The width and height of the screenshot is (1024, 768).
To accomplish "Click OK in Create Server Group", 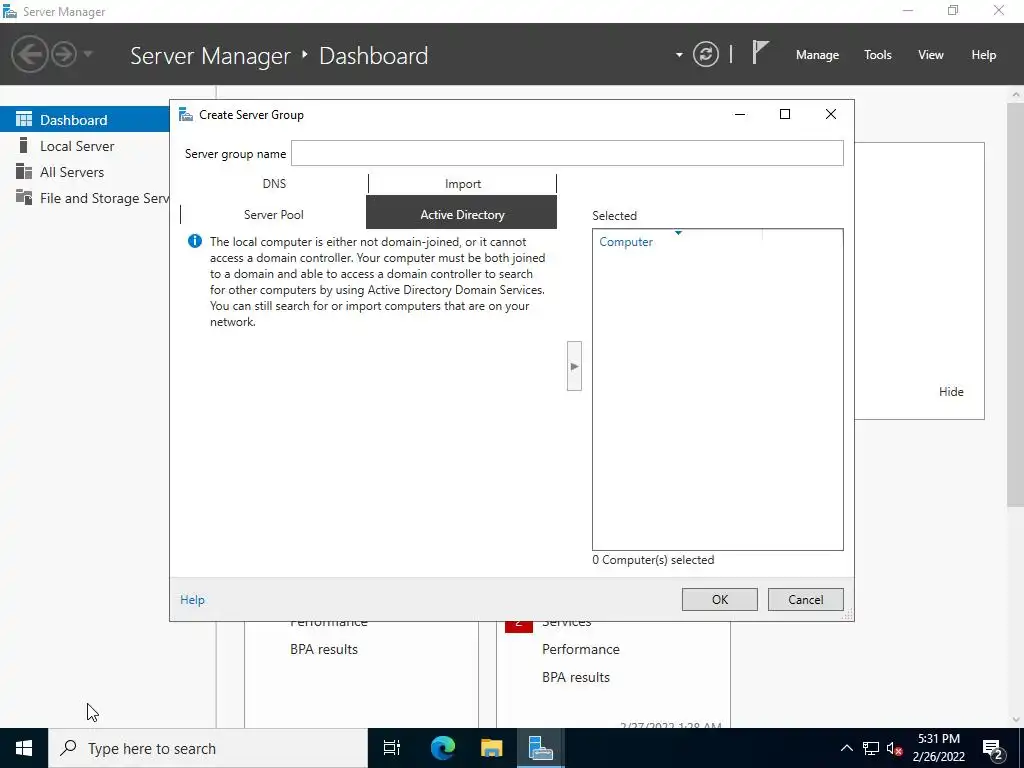I will (720, 600).
